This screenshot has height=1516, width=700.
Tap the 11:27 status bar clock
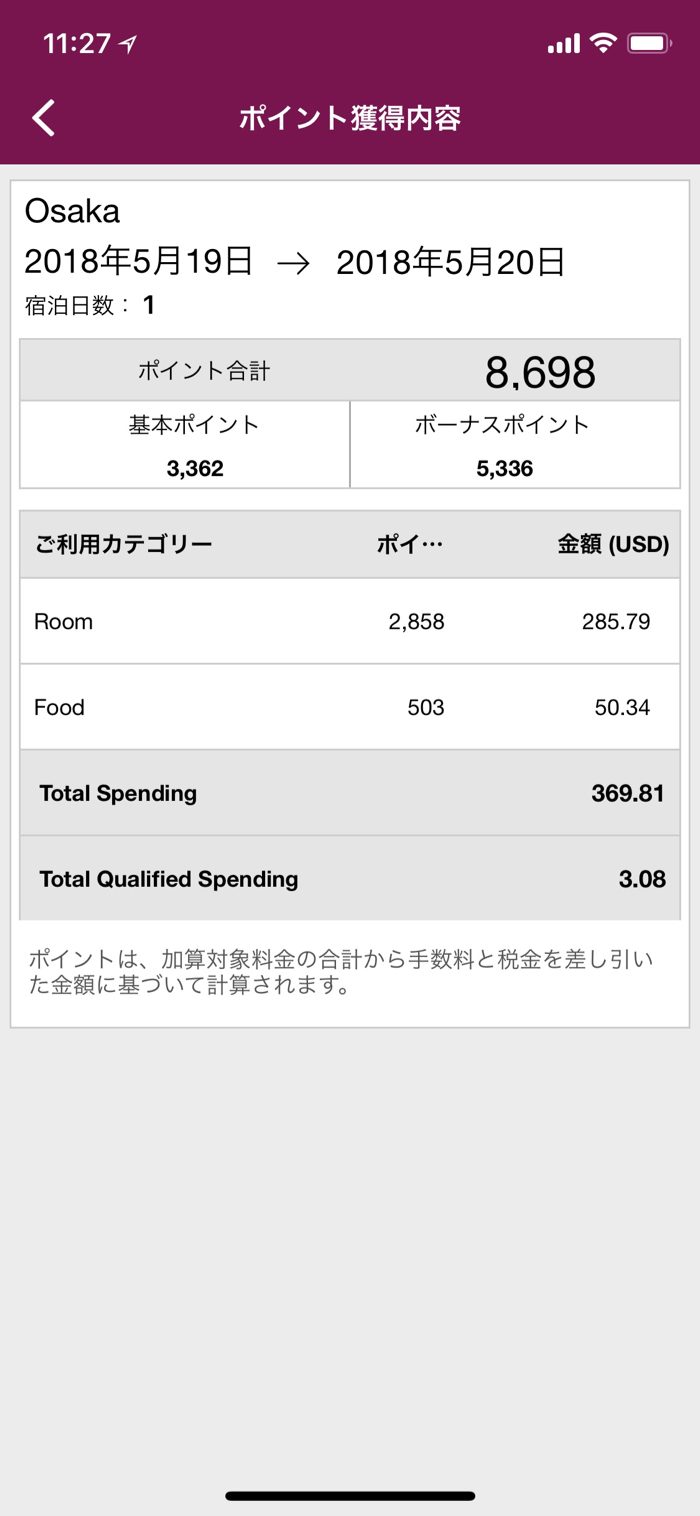(x=76, y=44)
